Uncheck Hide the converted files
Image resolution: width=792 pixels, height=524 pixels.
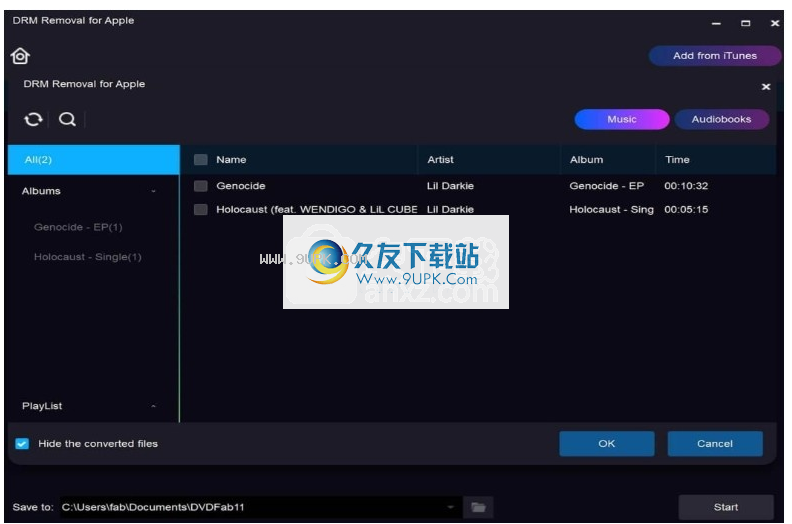pyautogui.click(x=22, y=444)
